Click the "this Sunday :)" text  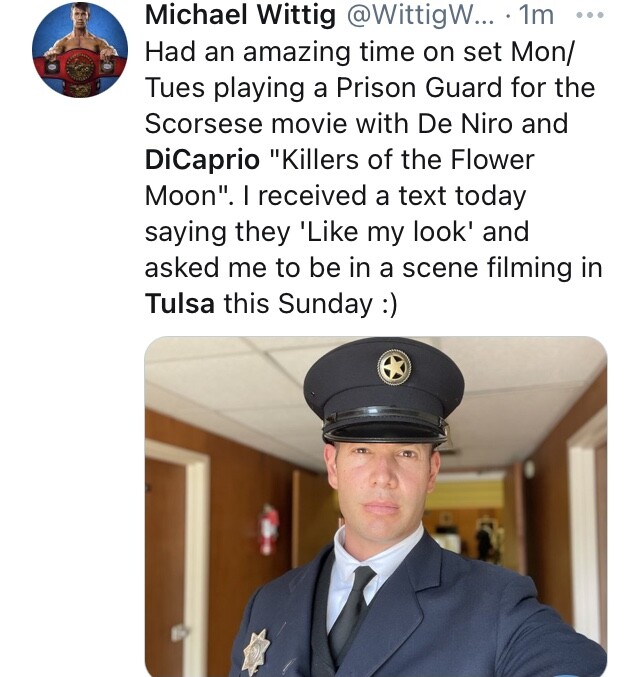(x=310, y=303)
